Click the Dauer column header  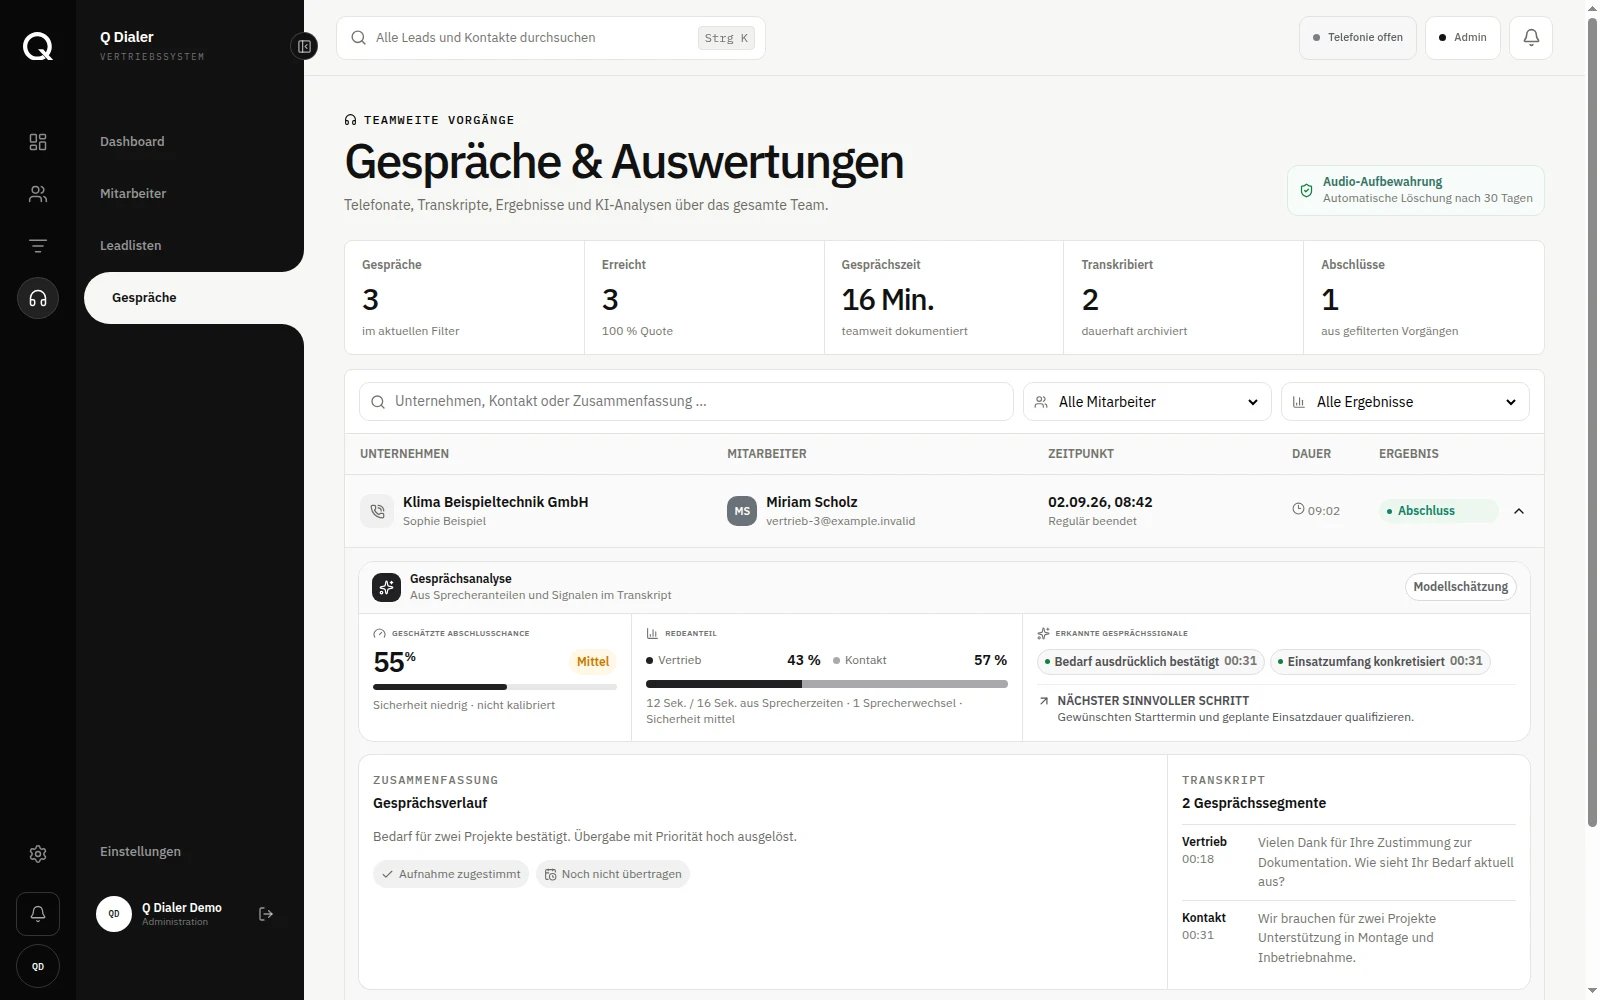tap(1311, 454)
